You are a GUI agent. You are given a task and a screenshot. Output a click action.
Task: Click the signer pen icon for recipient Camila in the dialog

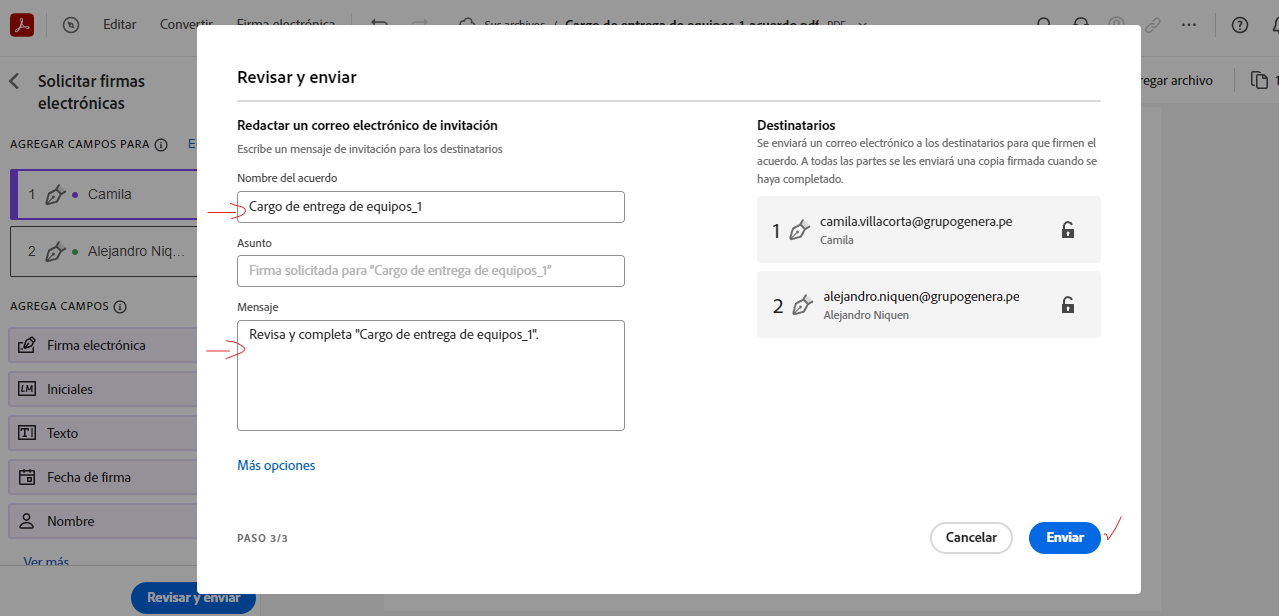(x=799, y=231)
